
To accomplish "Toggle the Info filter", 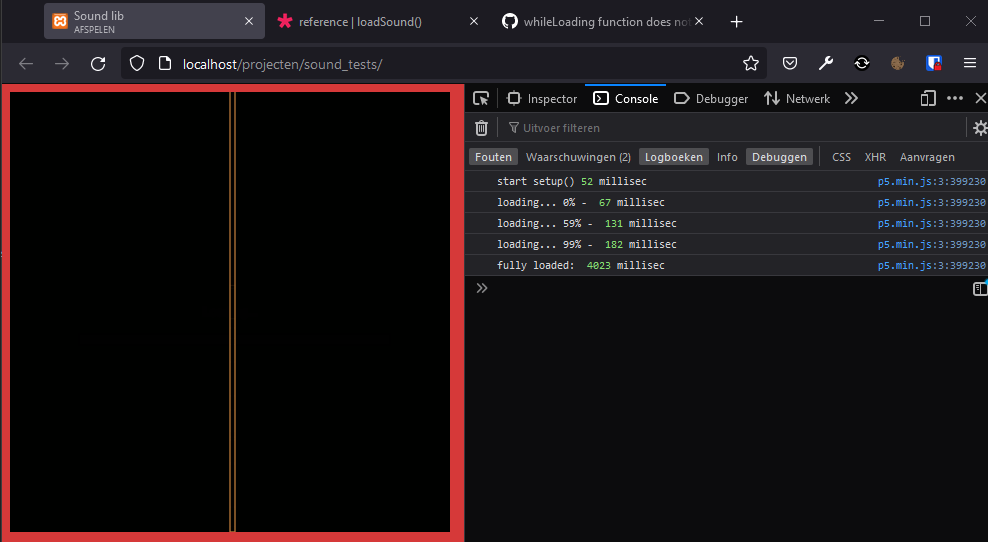I will tap(727, 157).
